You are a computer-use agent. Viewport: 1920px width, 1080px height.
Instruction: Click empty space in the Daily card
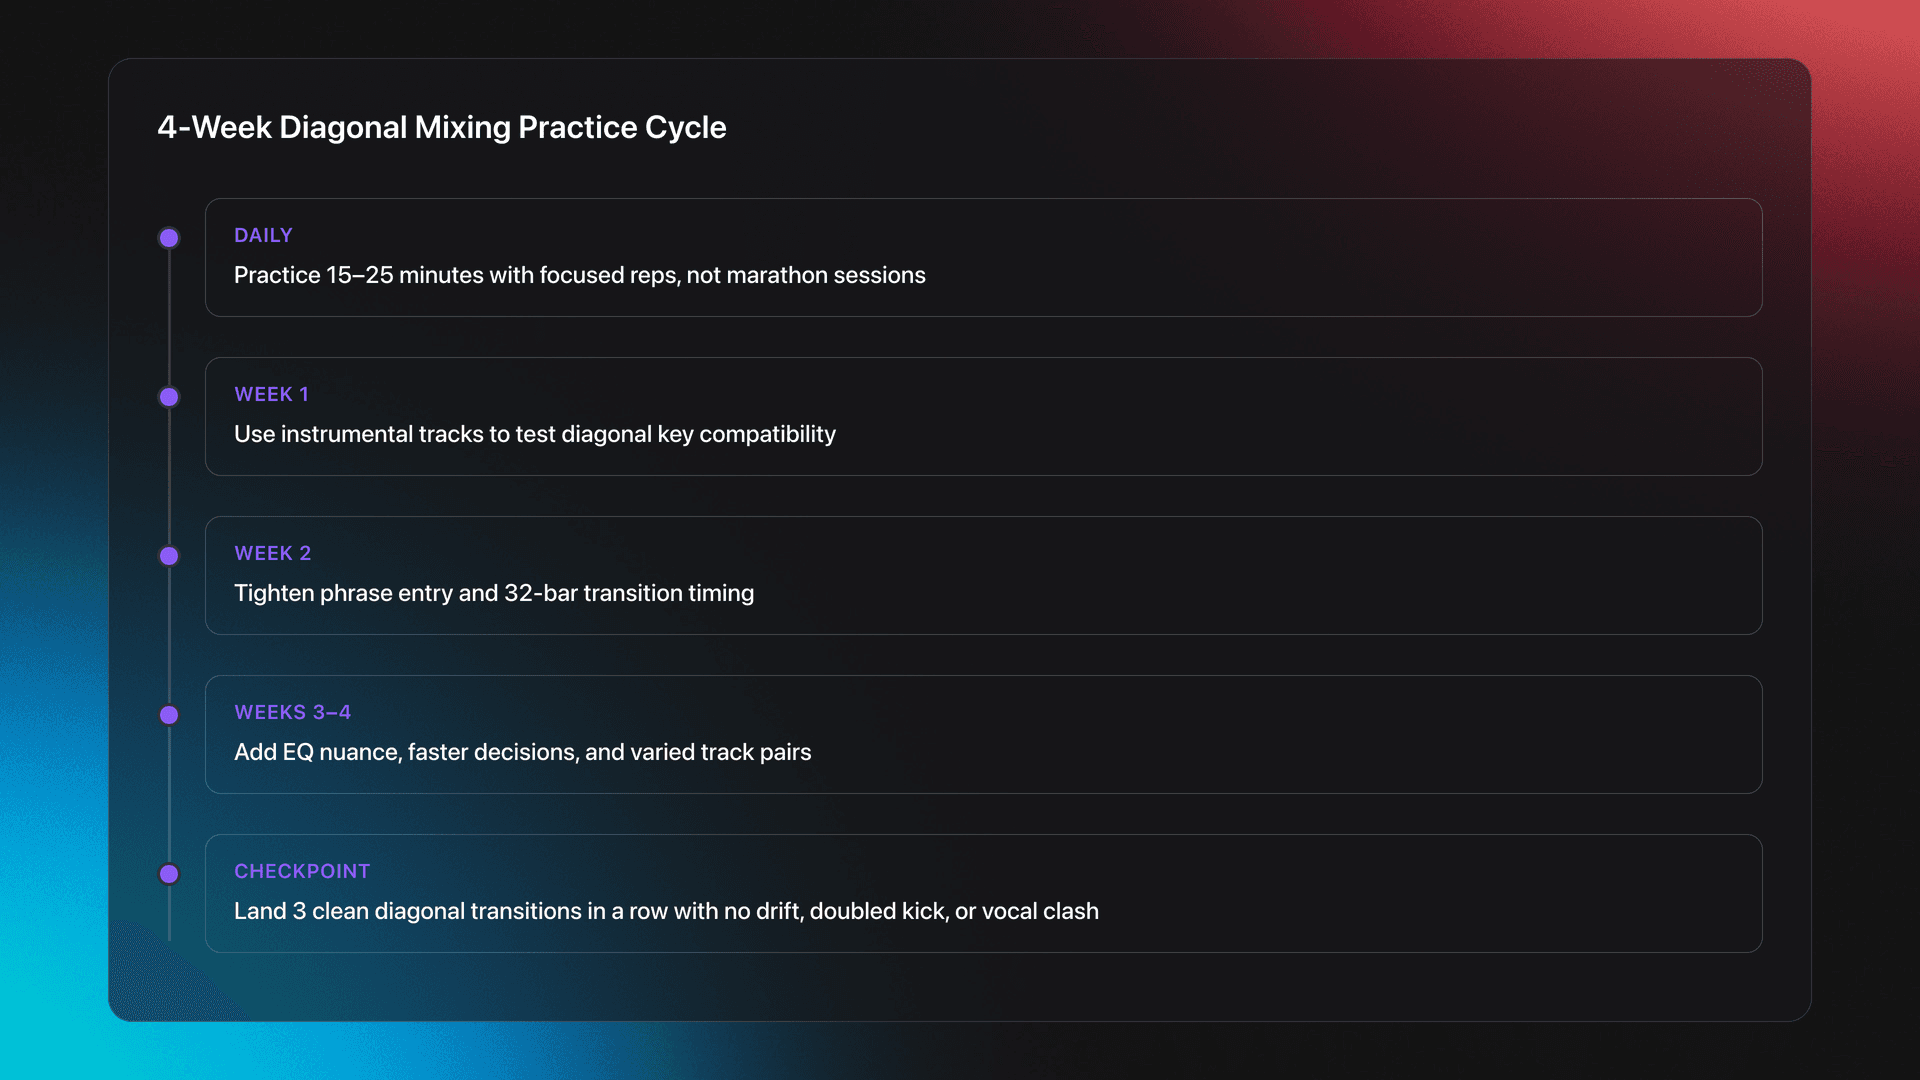[1350, 258]
